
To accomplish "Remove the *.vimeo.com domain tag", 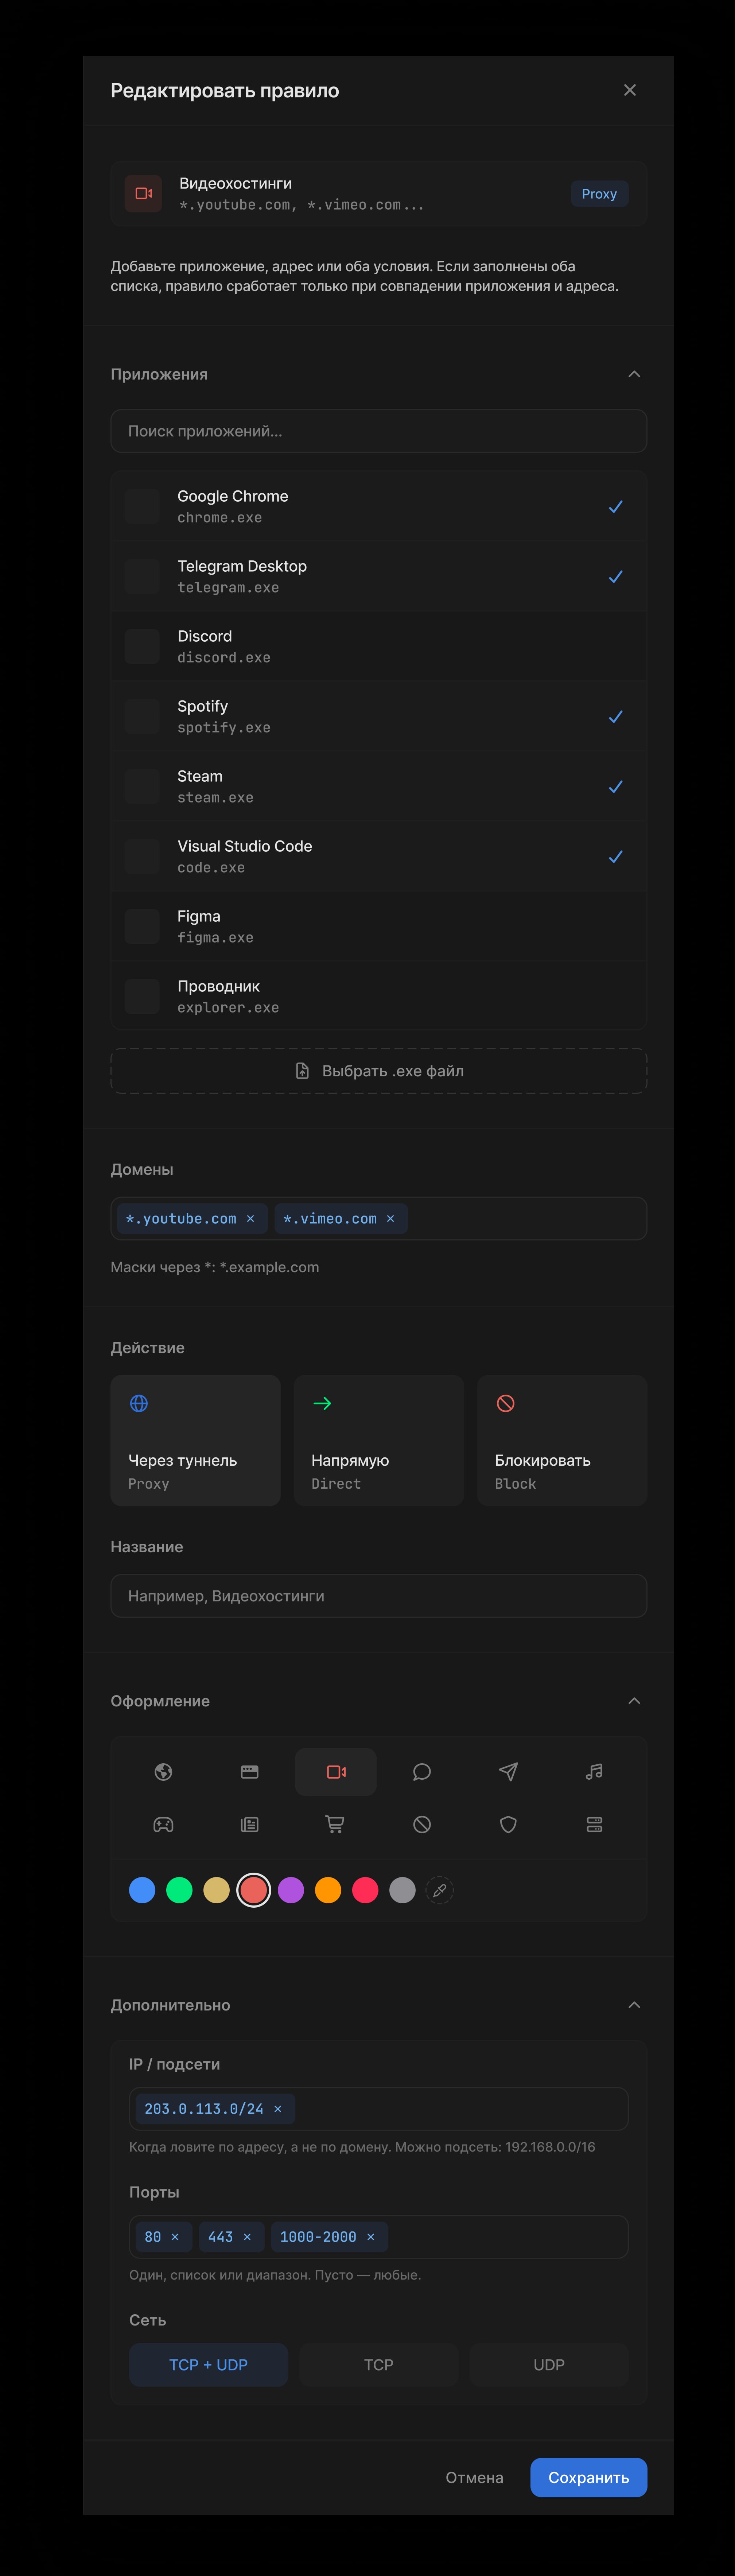I will pos(390,1218).
